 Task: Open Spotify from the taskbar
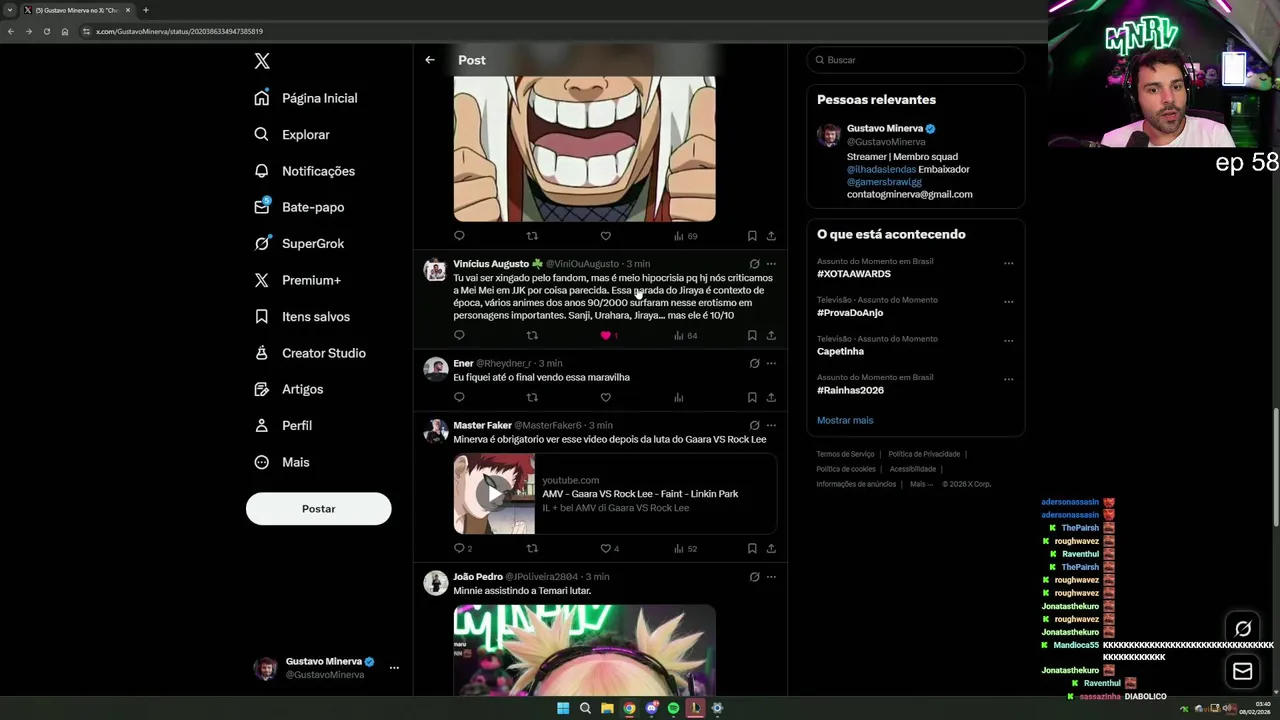[x=673, y=708]
